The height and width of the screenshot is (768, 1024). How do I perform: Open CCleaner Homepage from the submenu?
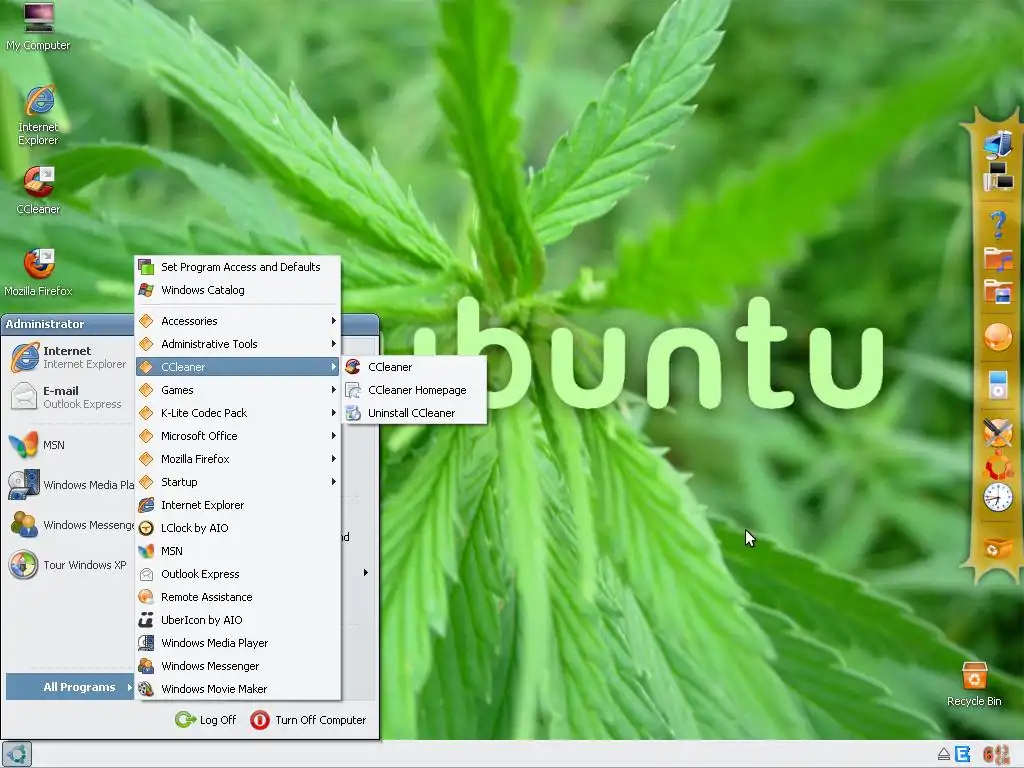coord(415,390)
